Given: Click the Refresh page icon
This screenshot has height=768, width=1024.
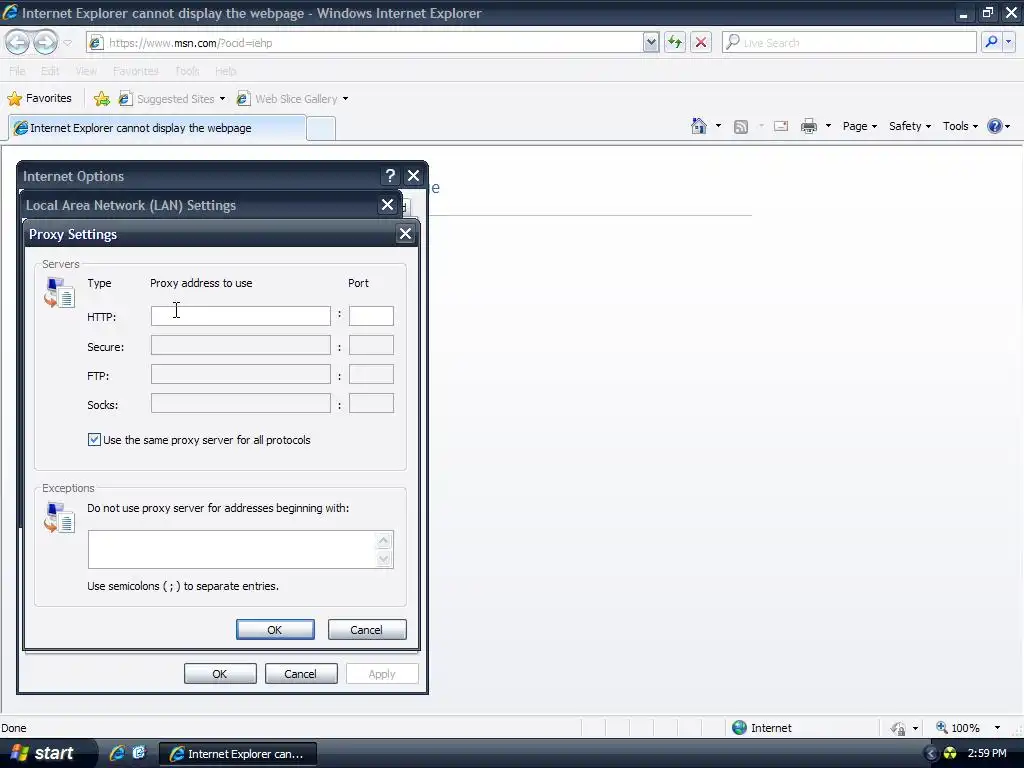Looking at the screenshot, I should [x=675, y=42].
